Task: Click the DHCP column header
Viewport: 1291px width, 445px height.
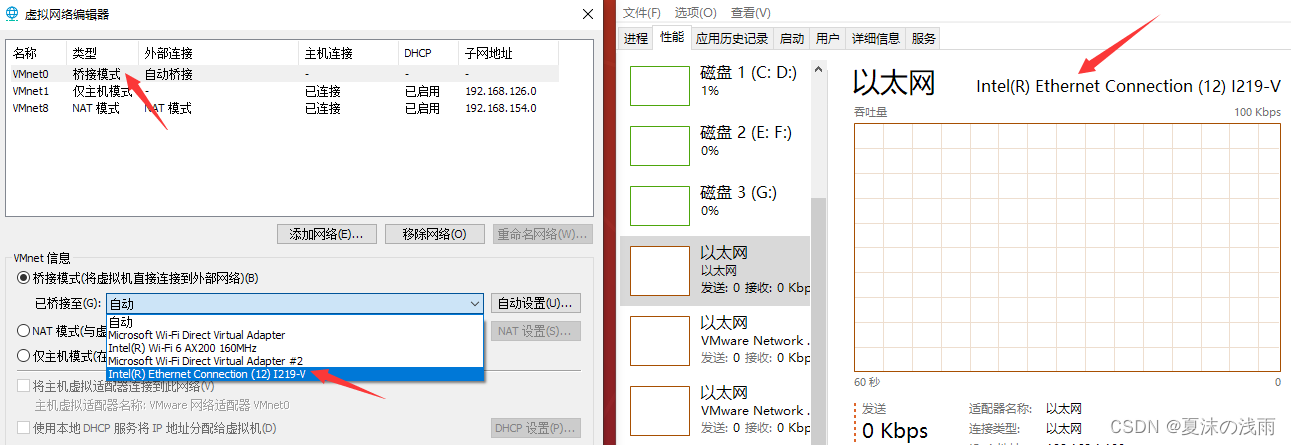Action: (429, 53)
